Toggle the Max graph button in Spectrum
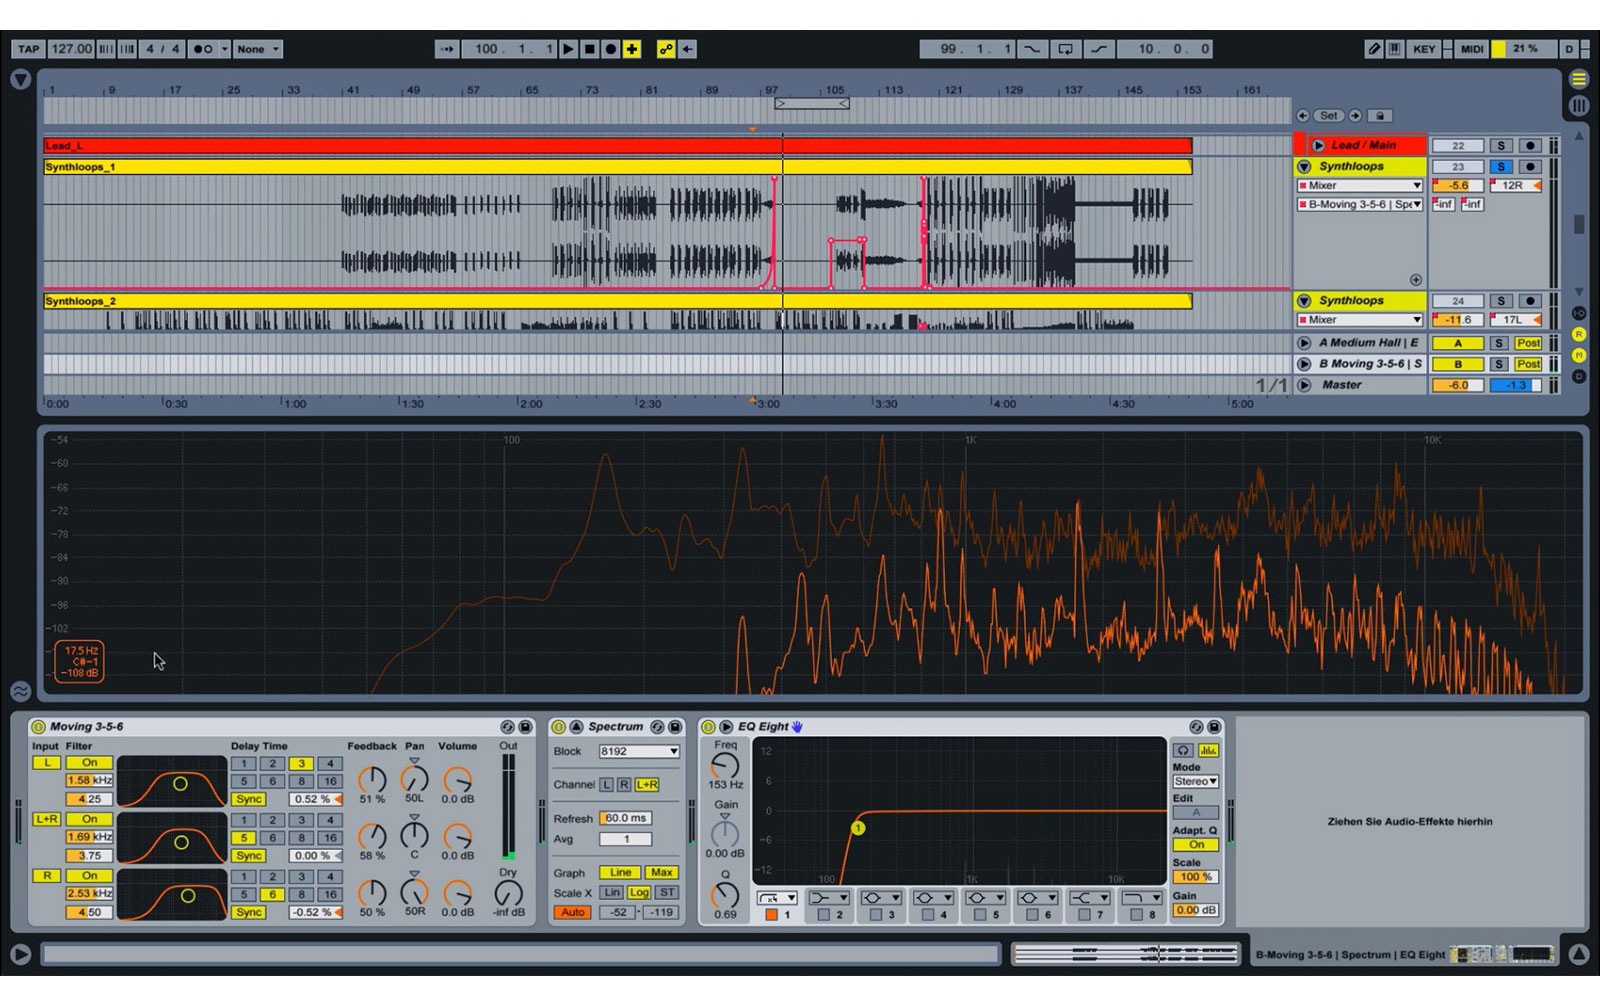 (661, 873)
